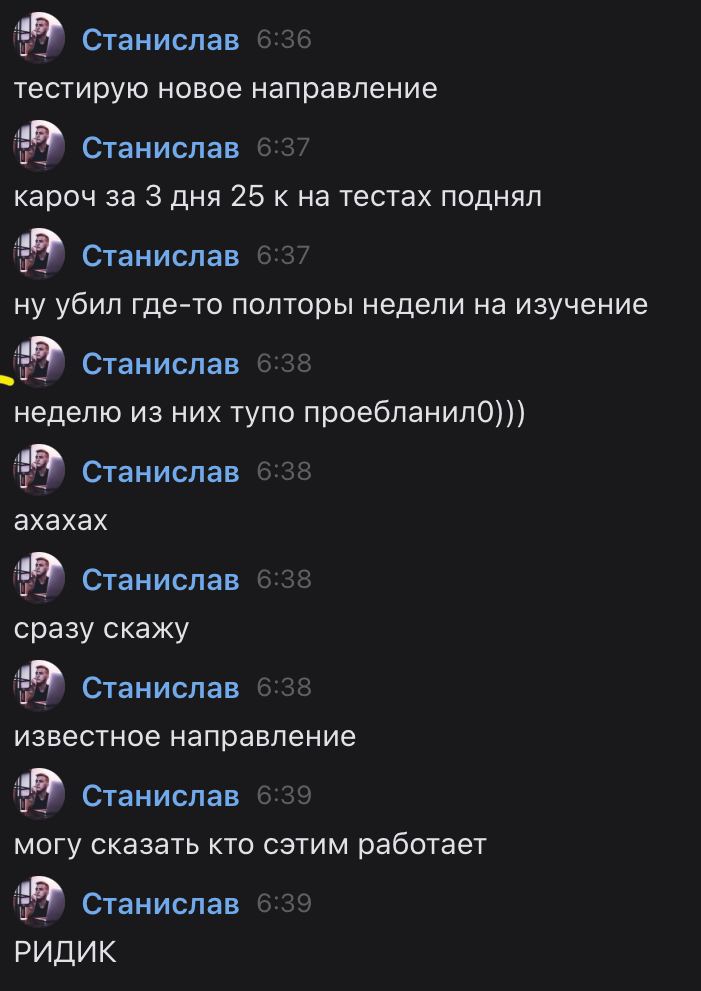Tap avatar on 'неделю из них' message
This screenshot has width=701, height=991.
pyautogui.click(x=39, y=362)
